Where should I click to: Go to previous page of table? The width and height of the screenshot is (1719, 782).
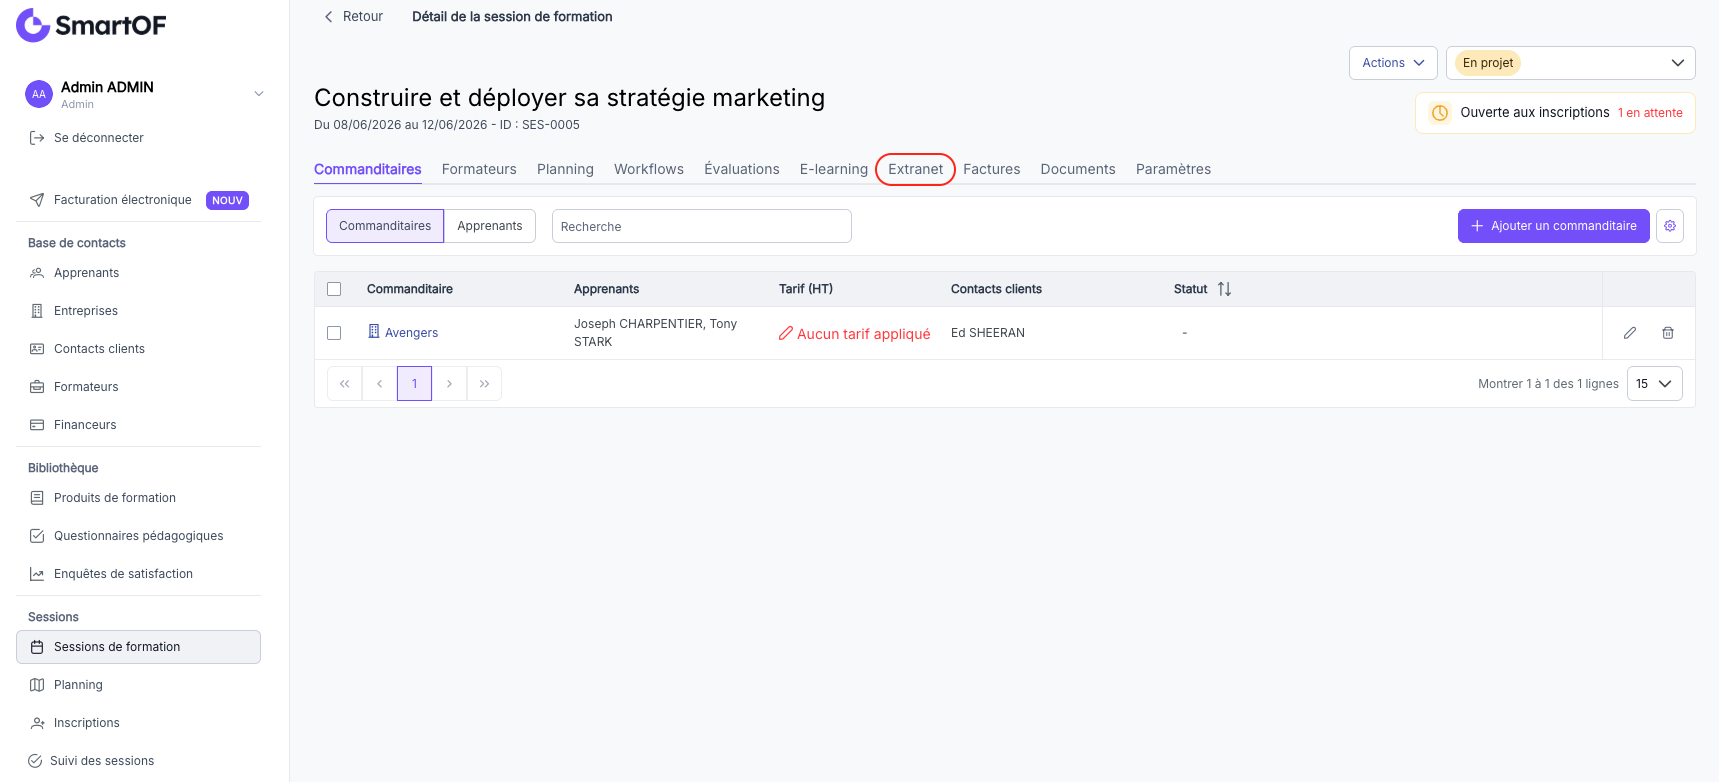coord(379,384)
